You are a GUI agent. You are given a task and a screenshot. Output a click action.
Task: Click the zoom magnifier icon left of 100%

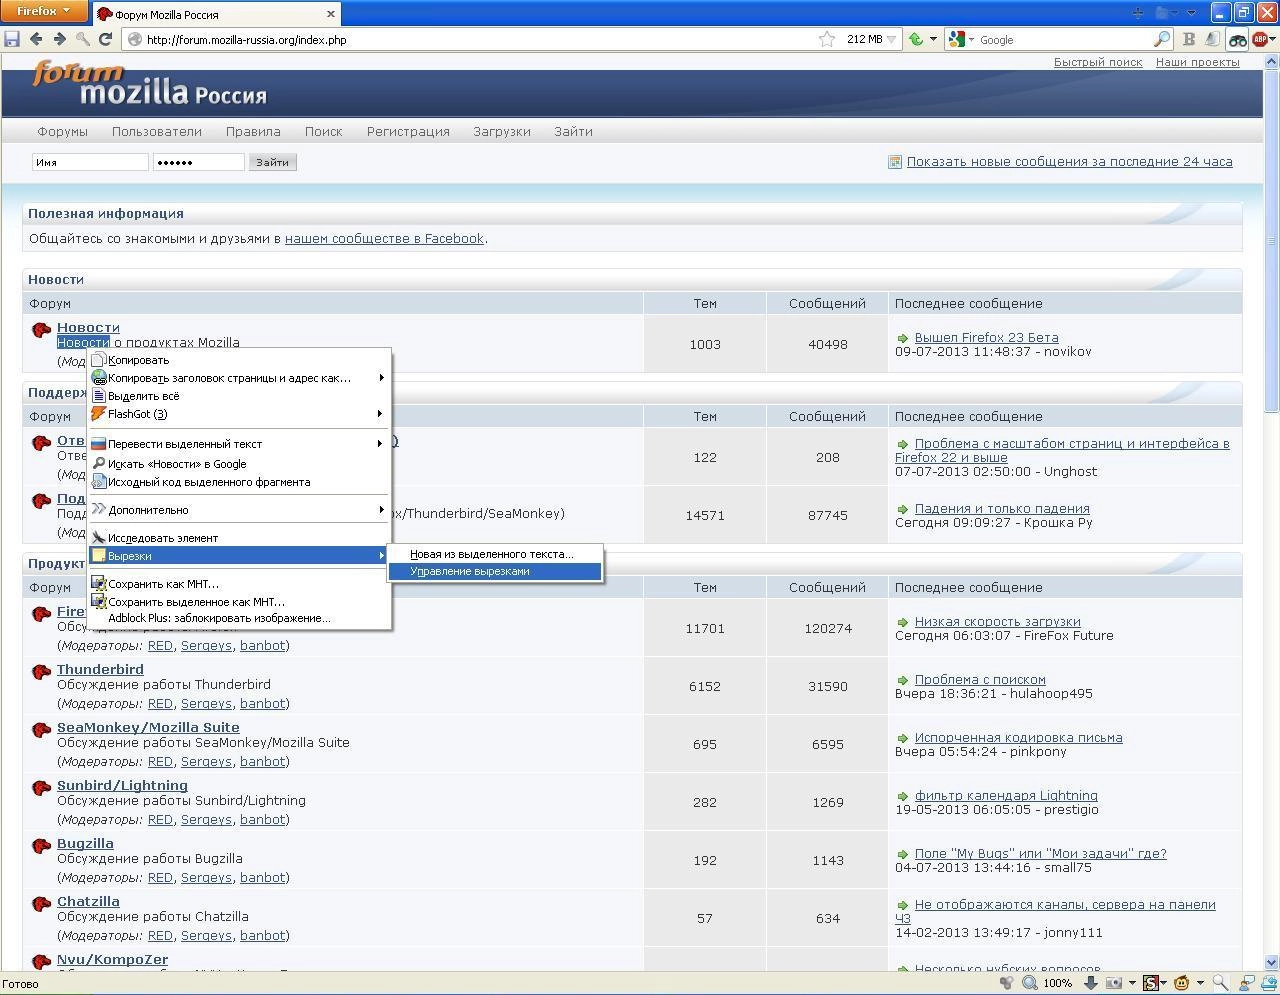[1029, 983]
